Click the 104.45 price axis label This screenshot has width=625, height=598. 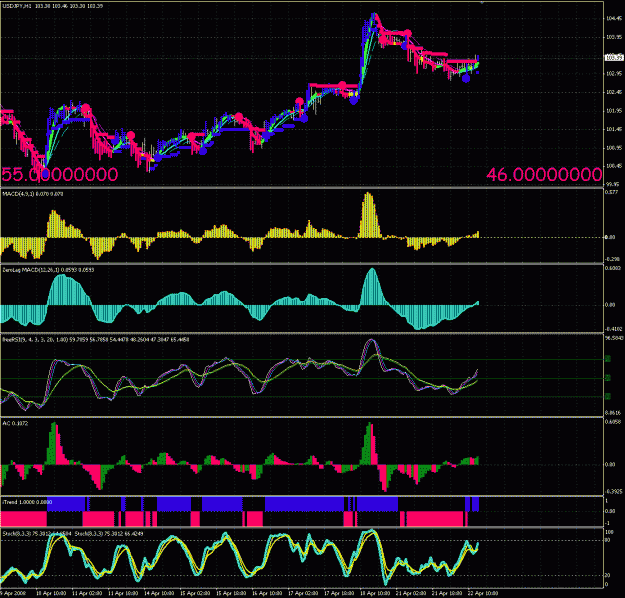click(614, 18)
